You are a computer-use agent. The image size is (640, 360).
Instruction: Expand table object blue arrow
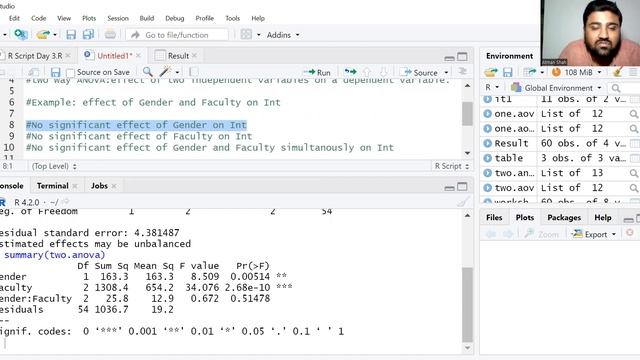(x=487, y=158)
